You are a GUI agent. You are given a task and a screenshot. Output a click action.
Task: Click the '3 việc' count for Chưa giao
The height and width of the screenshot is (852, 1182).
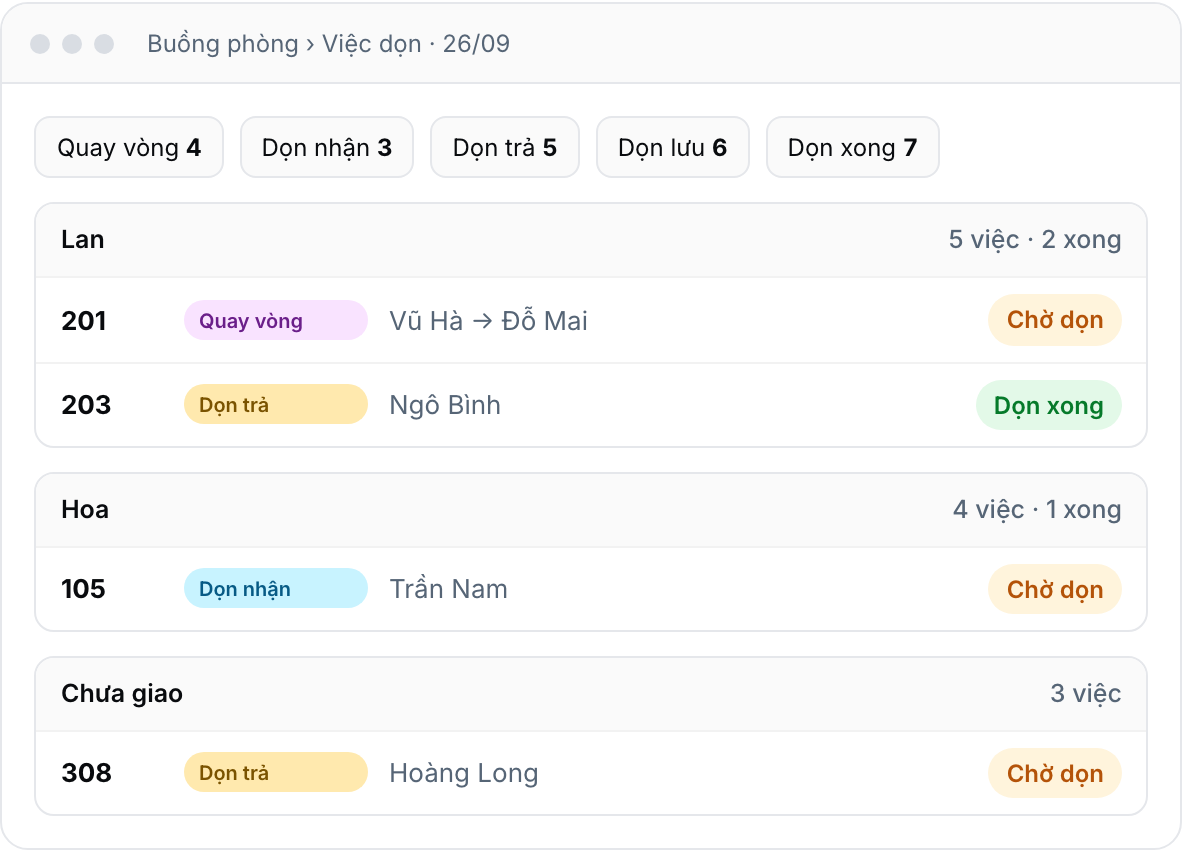point(1086,694)
